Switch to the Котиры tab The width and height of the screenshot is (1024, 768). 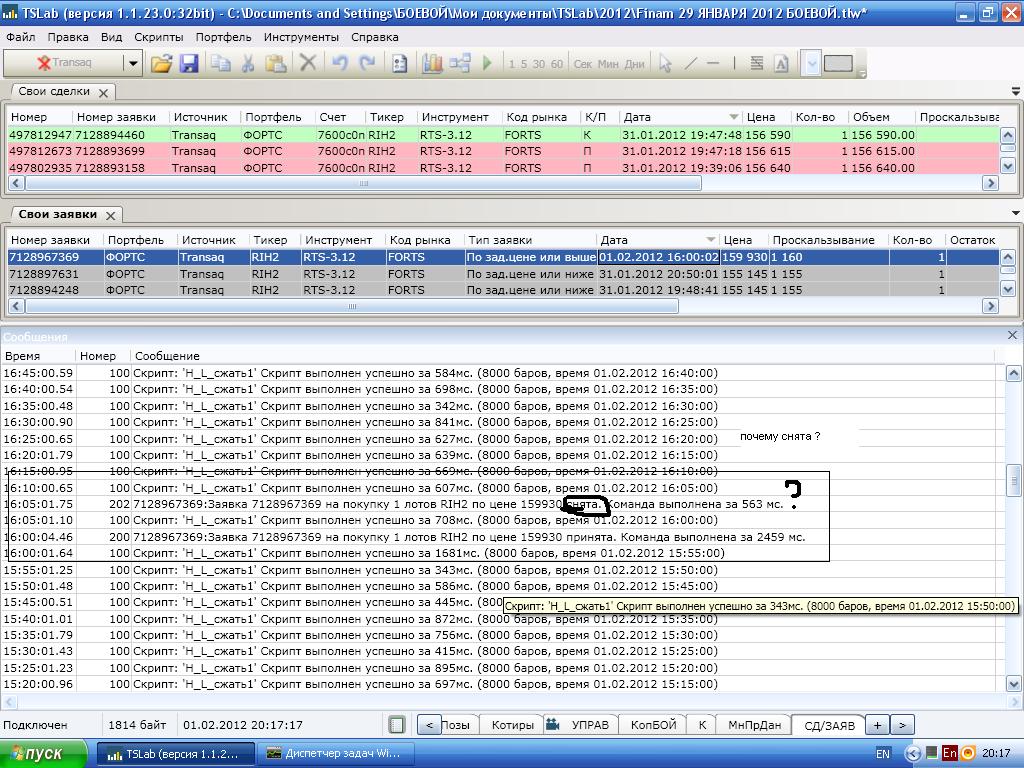pyautogui.click(x=512, y=725)
